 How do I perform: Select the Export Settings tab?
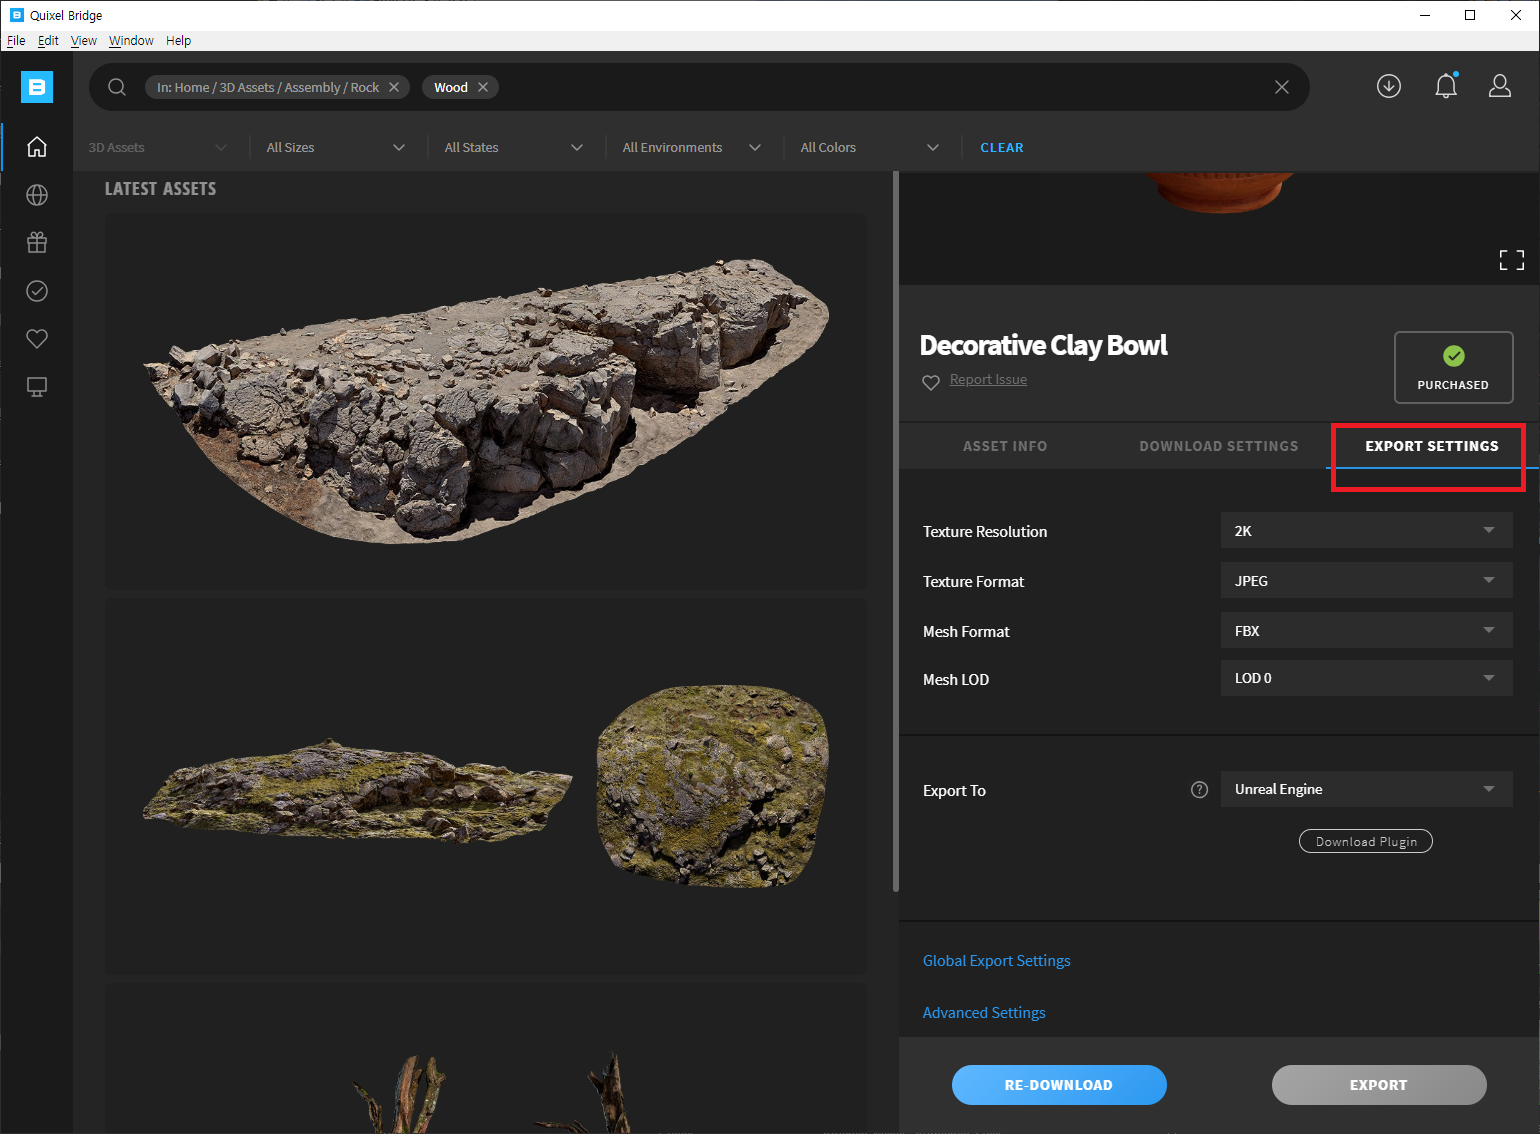click(1432, 446)
